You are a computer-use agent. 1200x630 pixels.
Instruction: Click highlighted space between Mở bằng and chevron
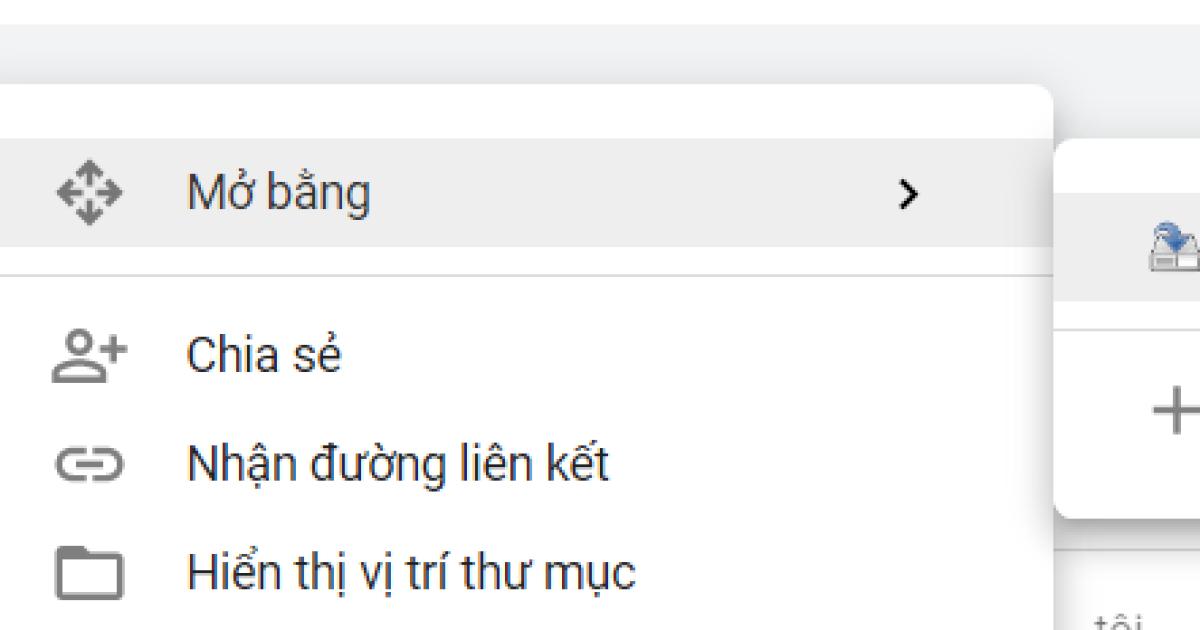coord(630,193)
